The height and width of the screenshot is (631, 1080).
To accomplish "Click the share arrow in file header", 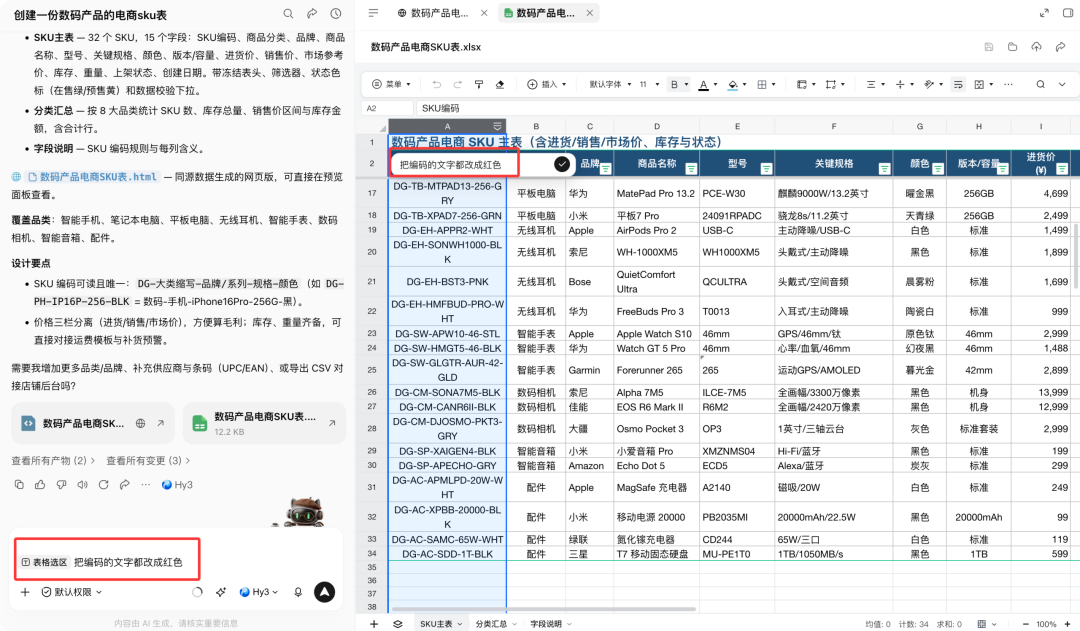I will click(x=1061, y=47).
